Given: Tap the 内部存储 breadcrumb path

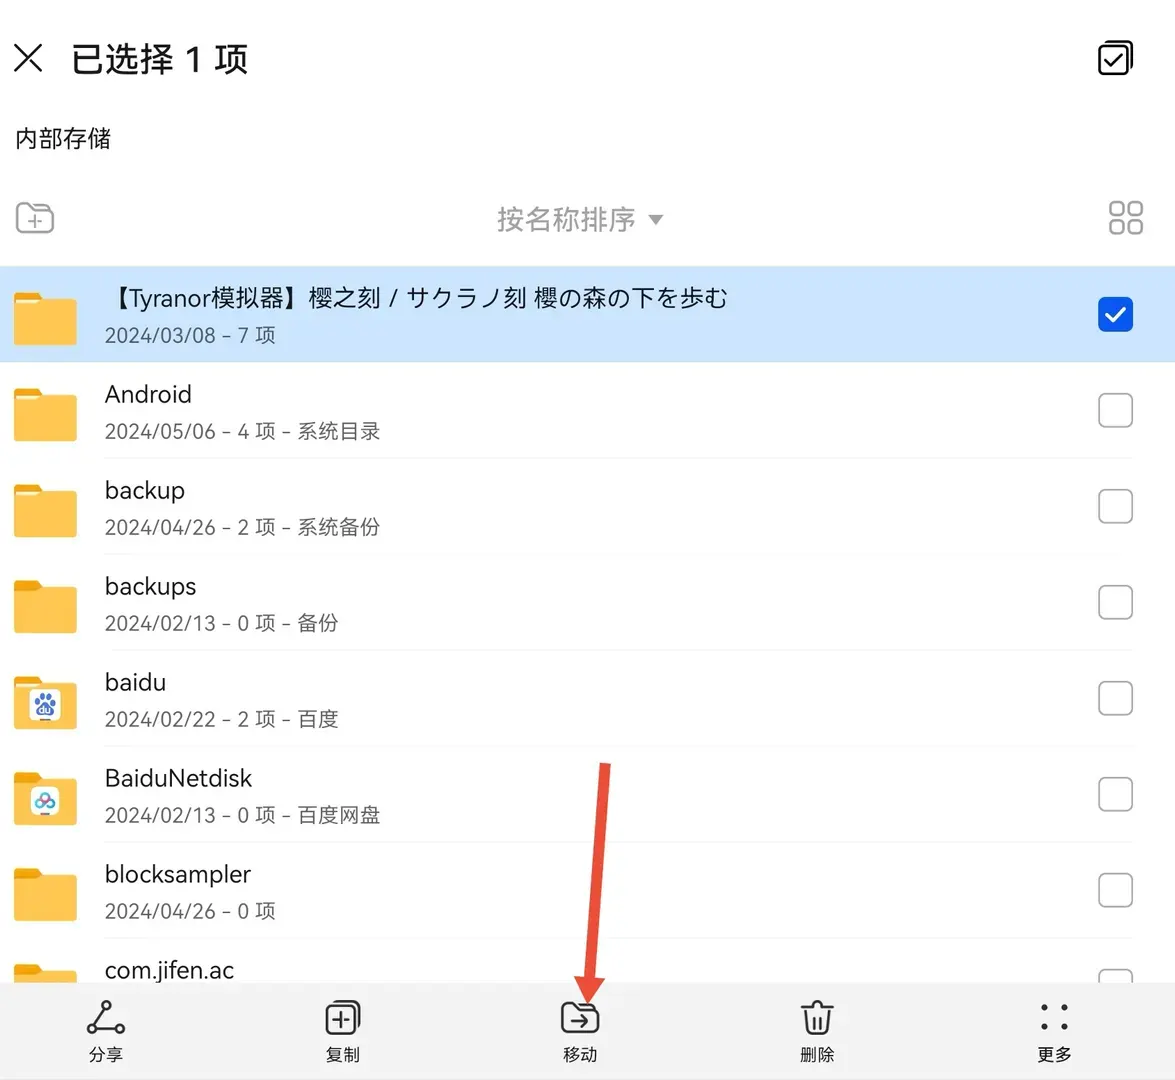Looking at the screenshot, I should point(63,139).
